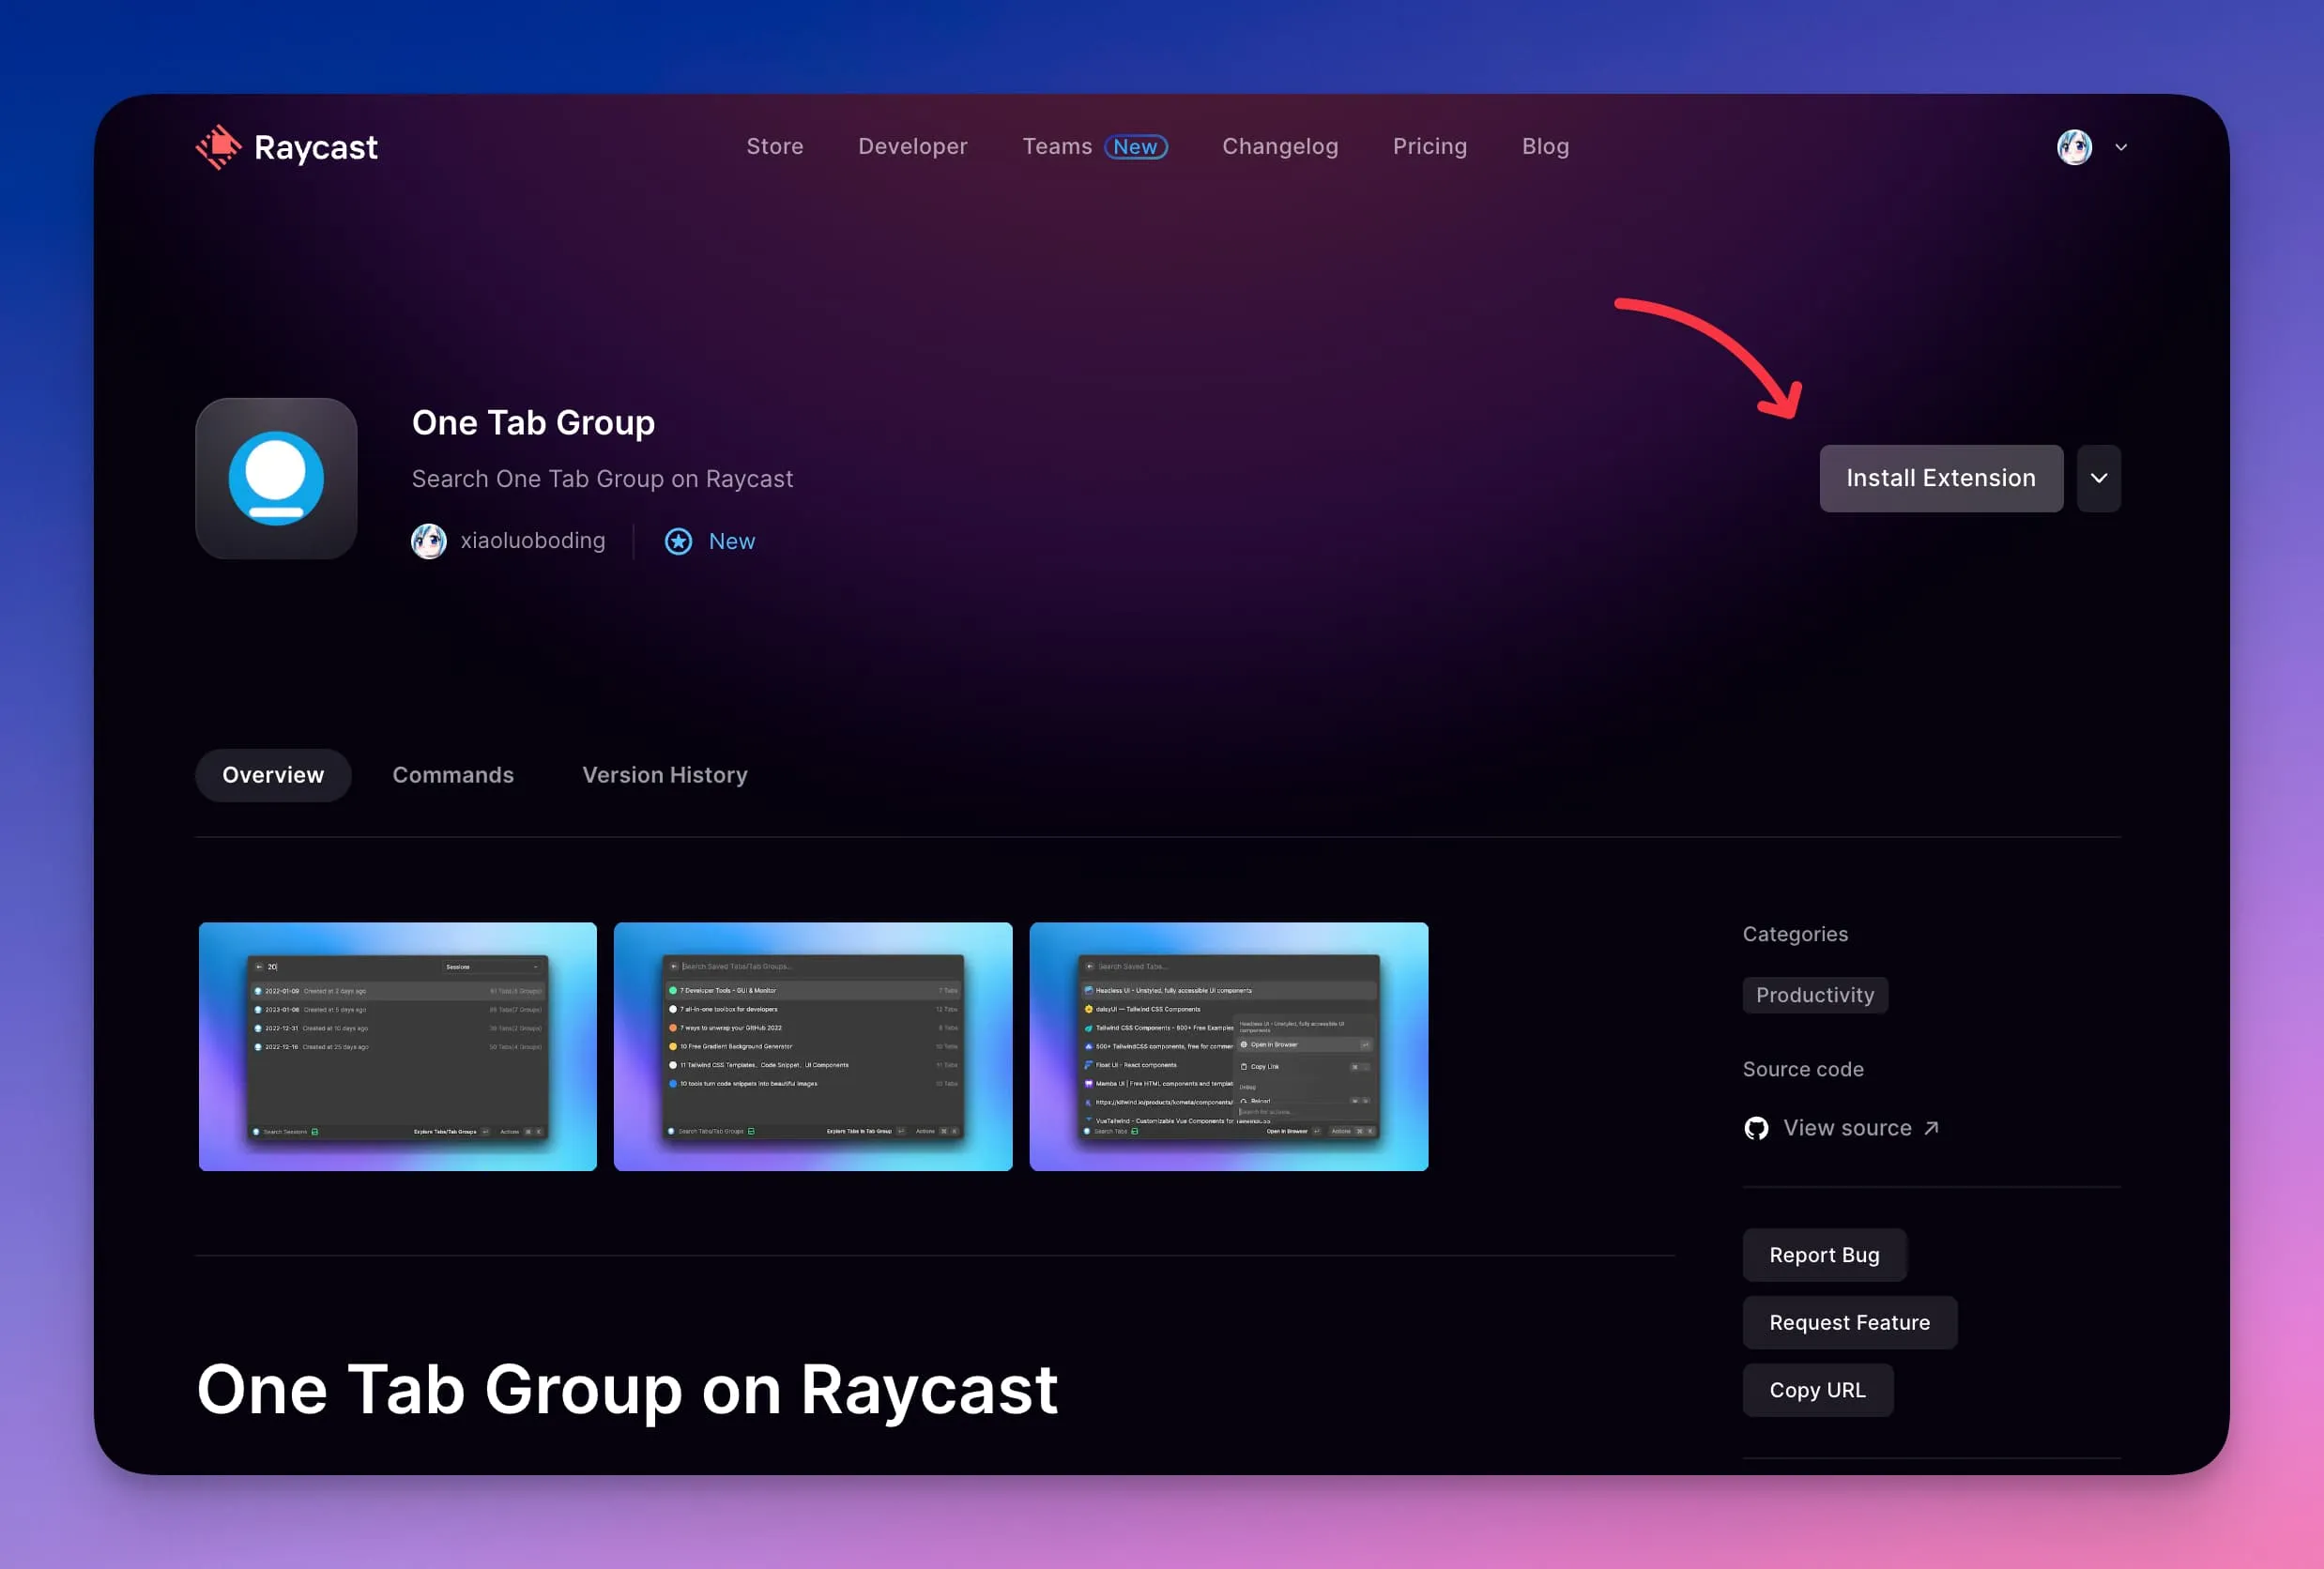This screenshot has height=1569, width=2324.
Task: Open the Version History tab
Action: click(664, 775)
